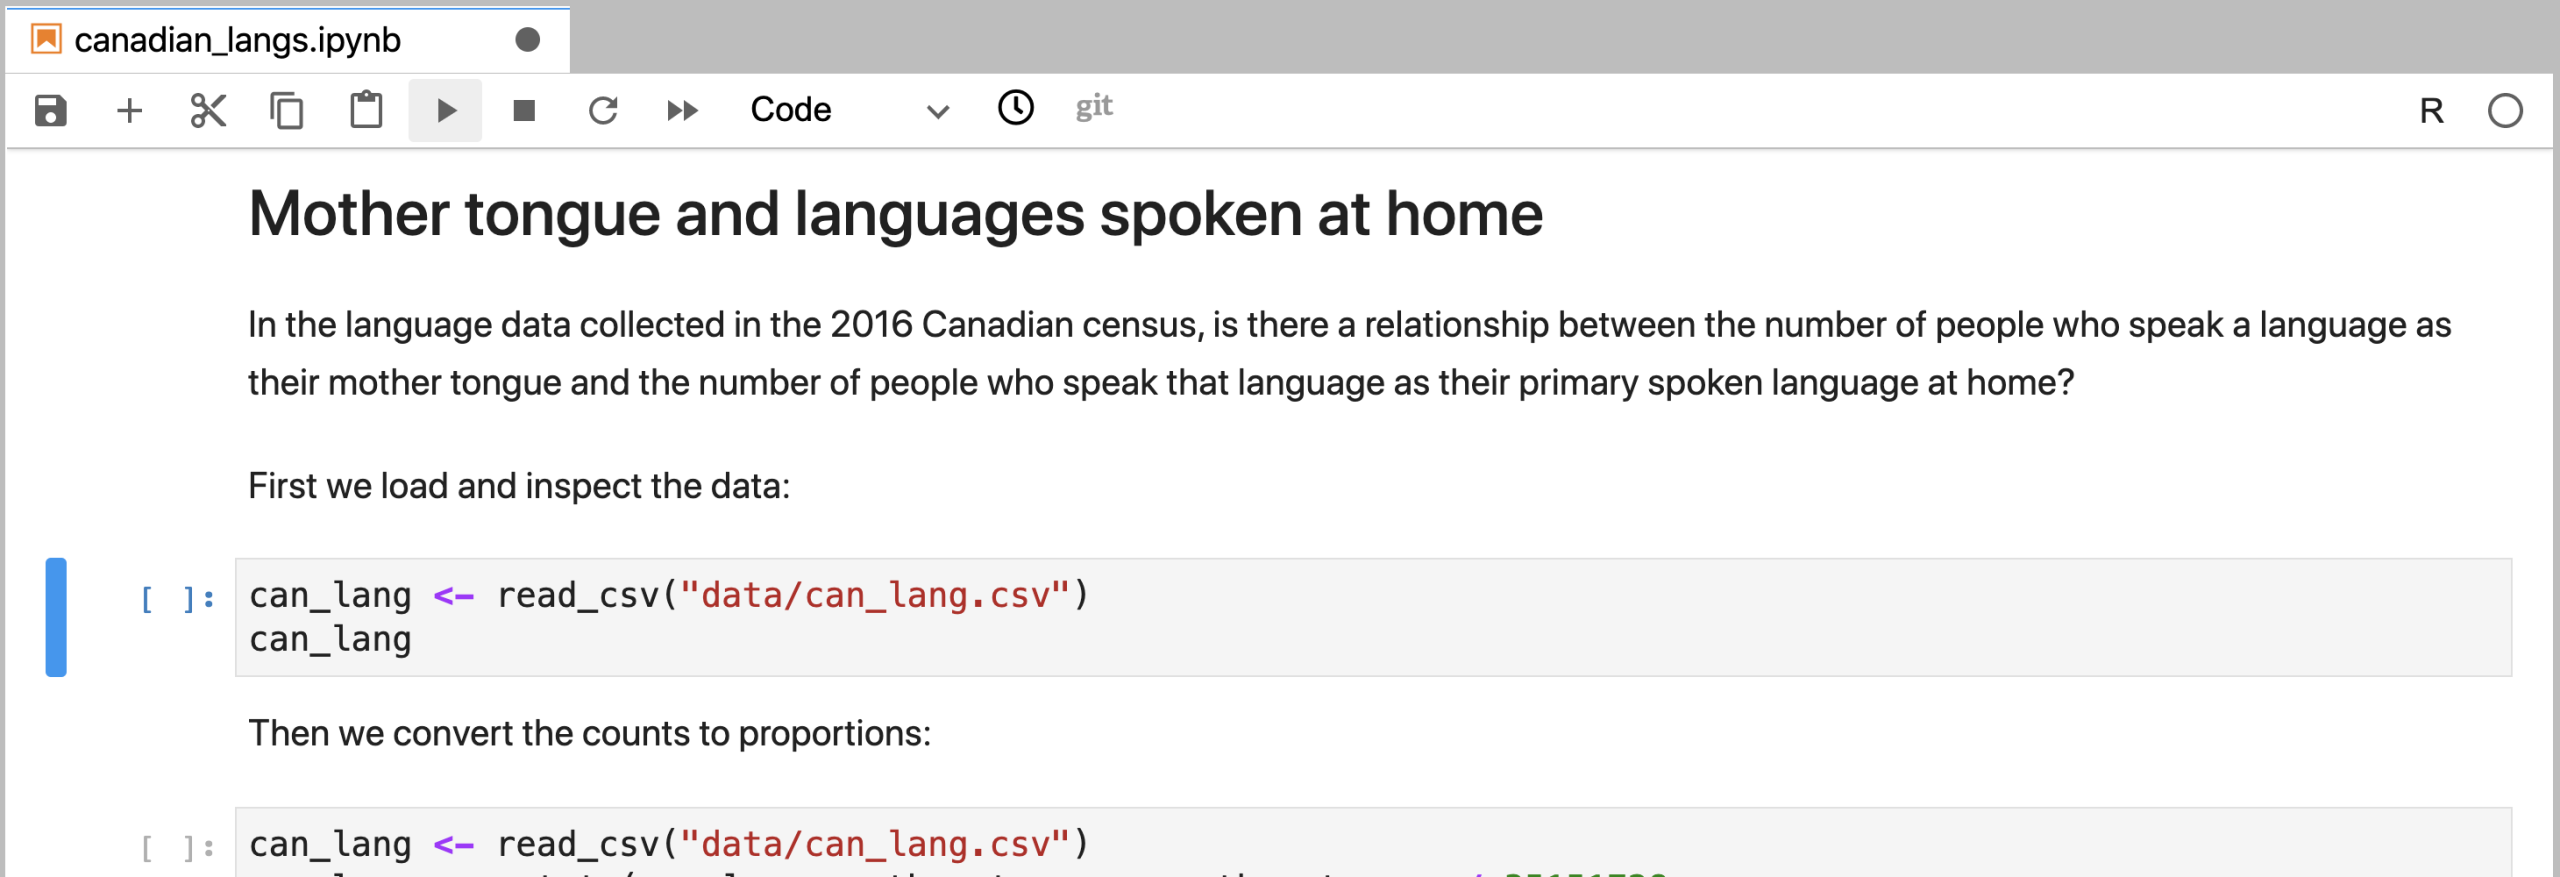Open the git toolbar button
2560x877 pixels.
click(x=1094, y=107)
